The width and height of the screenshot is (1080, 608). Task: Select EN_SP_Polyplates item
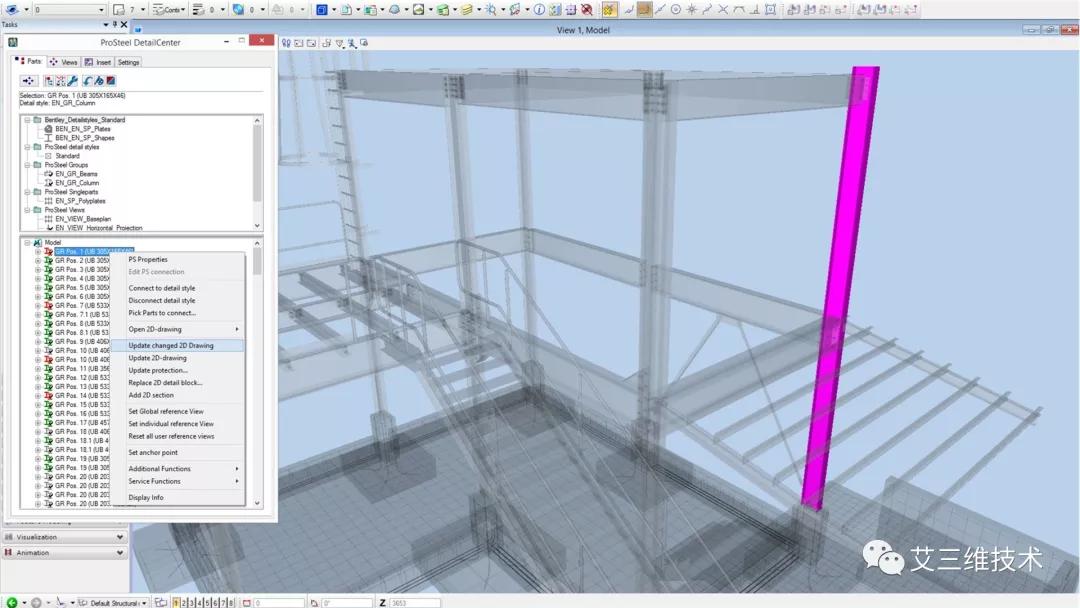[80, 201]
